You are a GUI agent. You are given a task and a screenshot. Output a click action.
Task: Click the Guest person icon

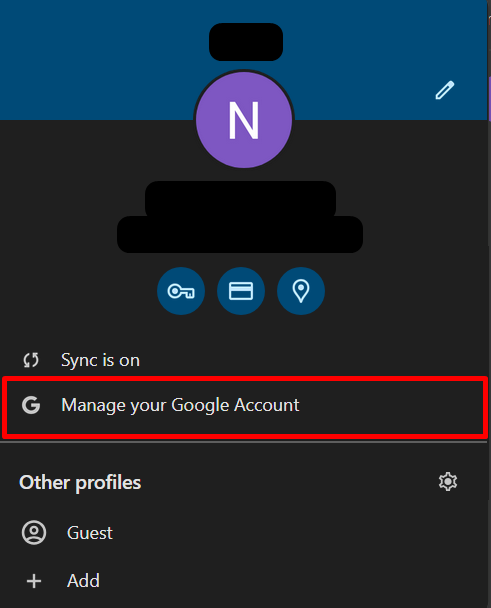tap(34, 532)
